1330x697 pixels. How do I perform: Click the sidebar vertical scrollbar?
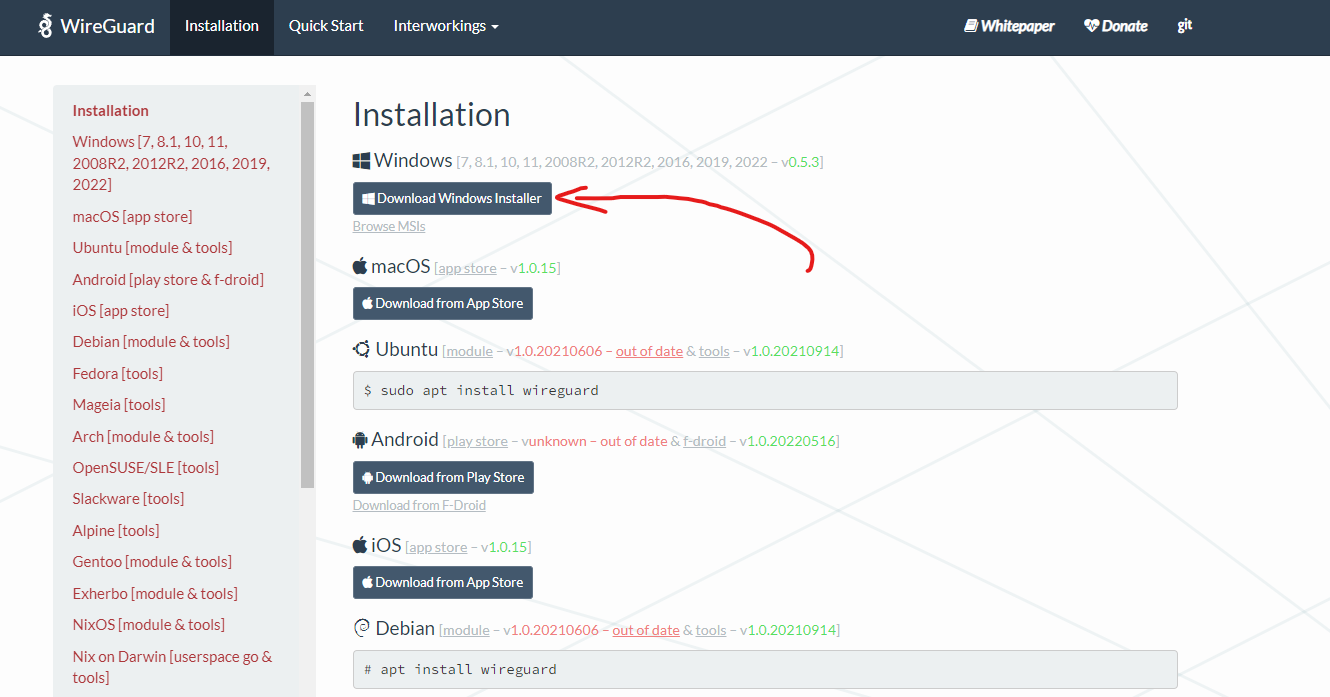click(307, 294)
